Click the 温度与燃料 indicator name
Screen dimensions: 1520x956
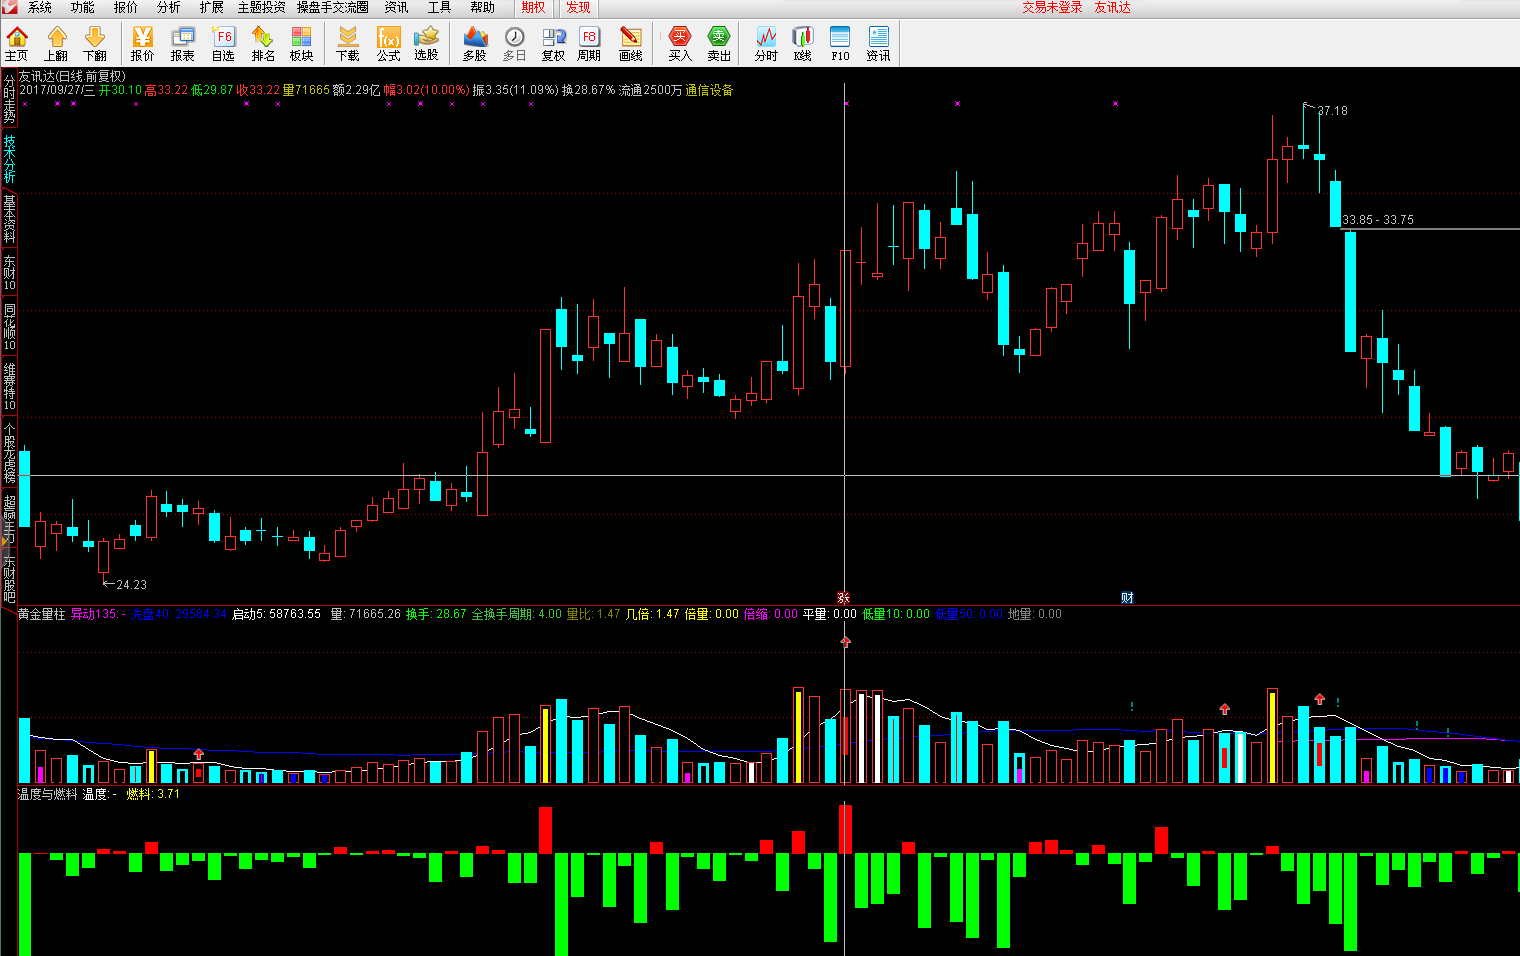pyautogui.click(x=48, y=794)
